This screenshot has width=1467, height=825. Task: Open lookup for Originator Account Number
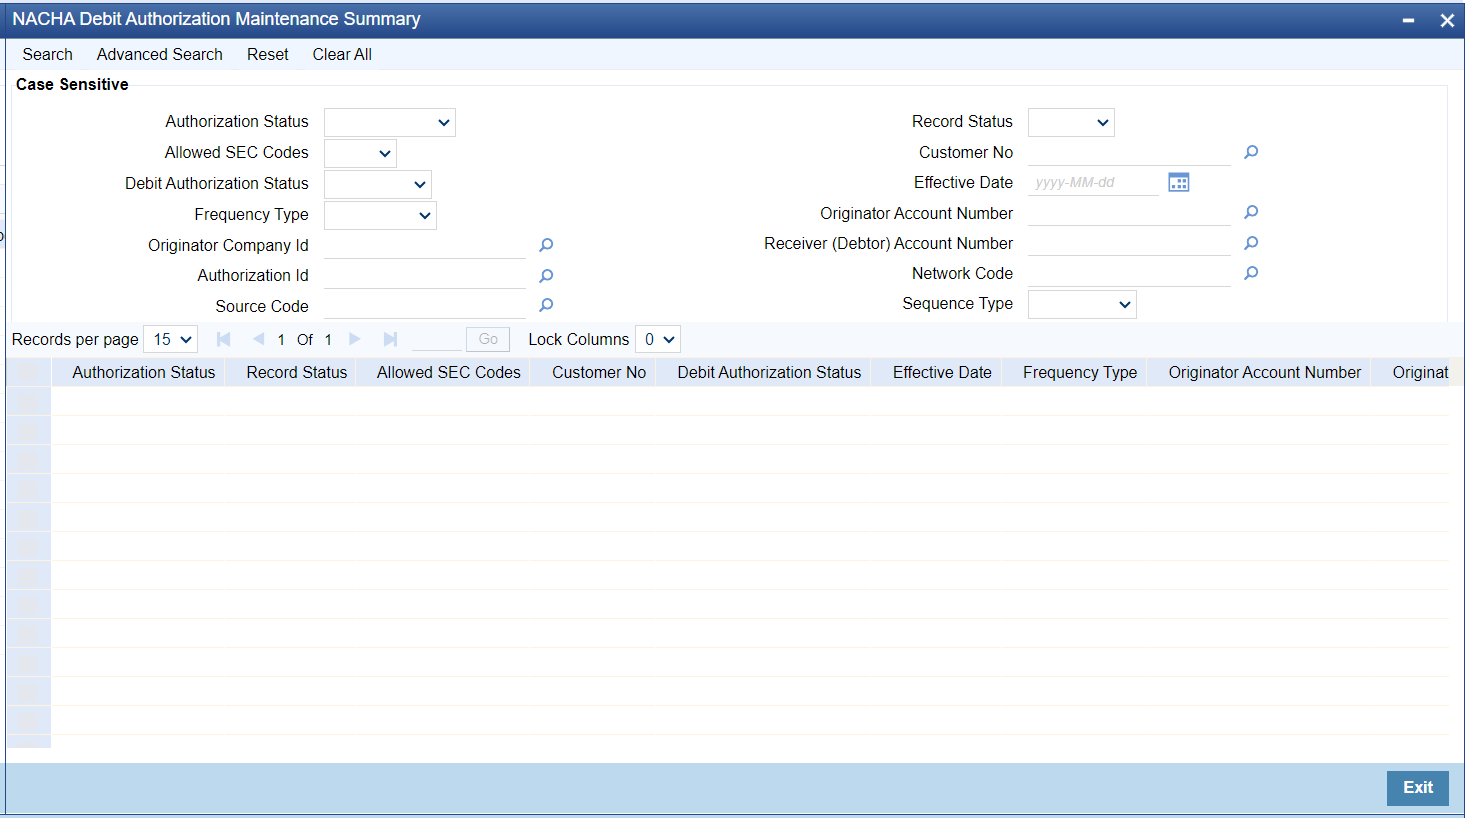[1251, 212]
